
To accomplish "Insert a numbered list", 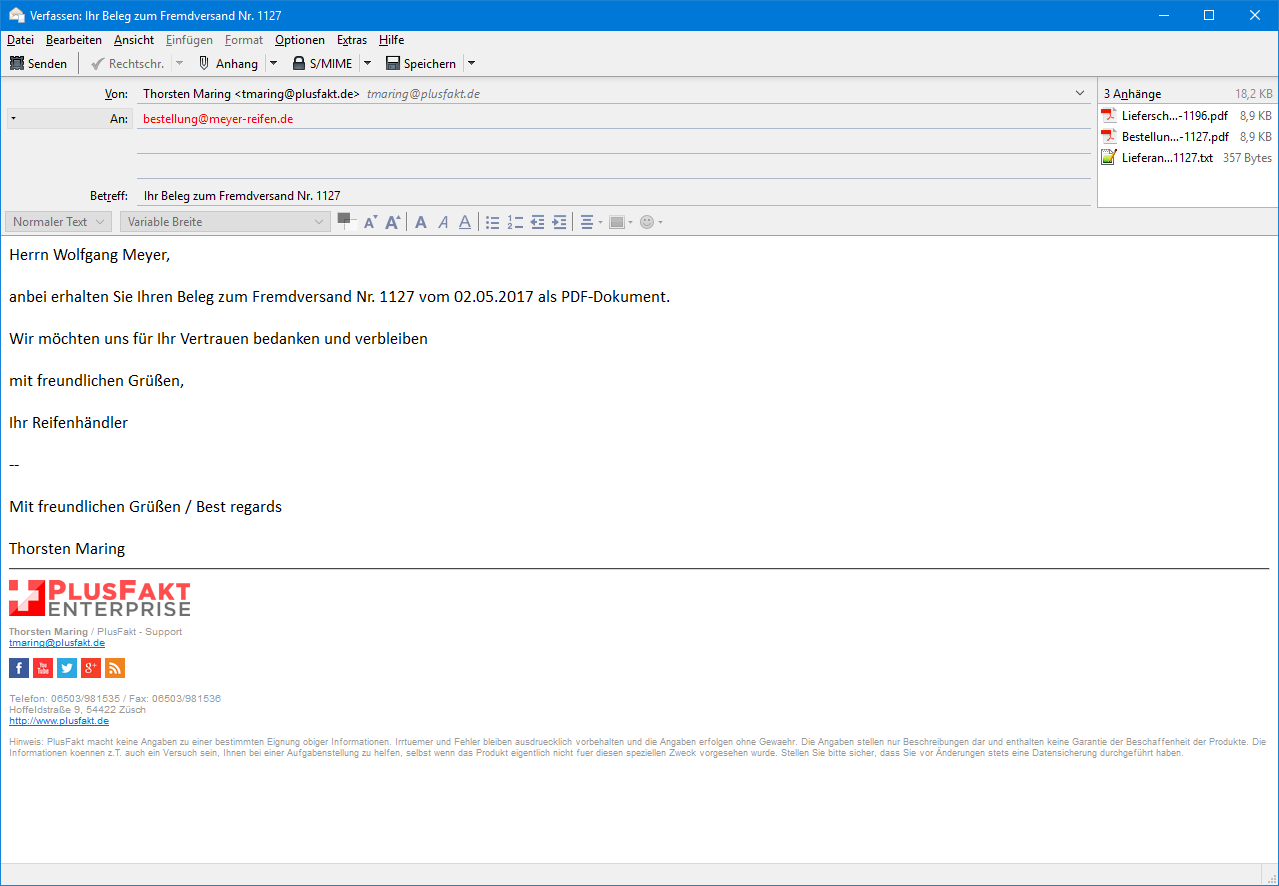I will point(515,222).
